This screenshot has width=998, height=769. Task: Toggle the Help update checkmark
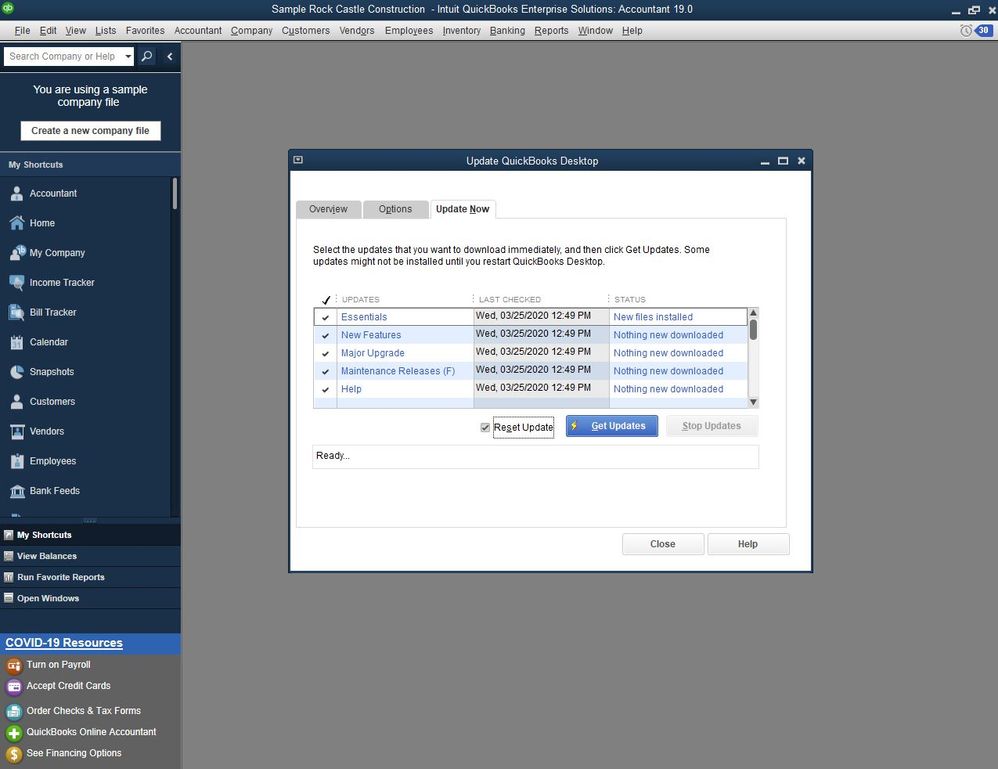tap(325, 390)
